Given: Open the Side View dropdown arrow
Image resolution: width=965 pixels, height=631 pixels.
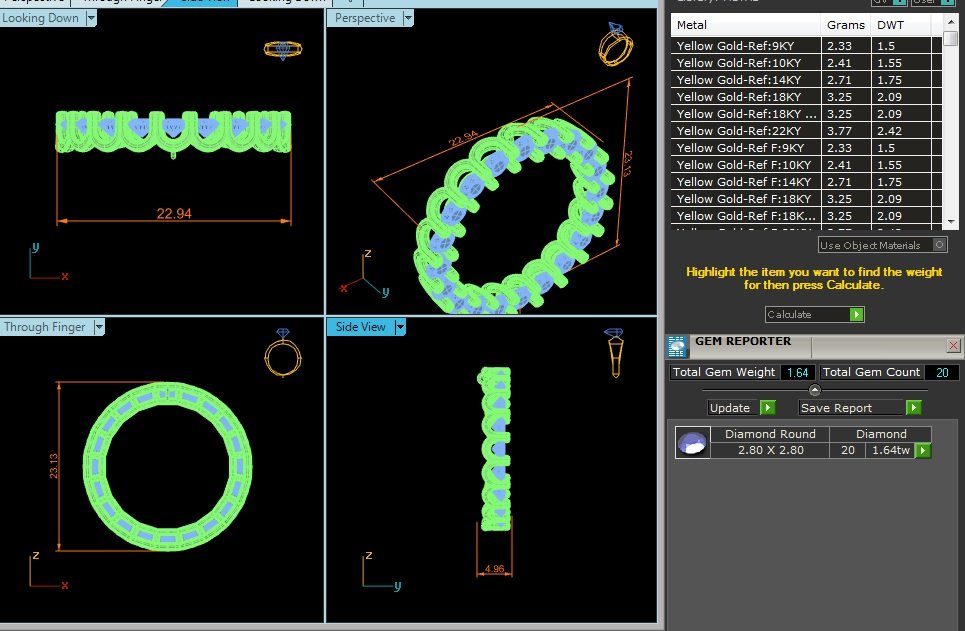Looking at the screenshot, I should pos(400,327).
